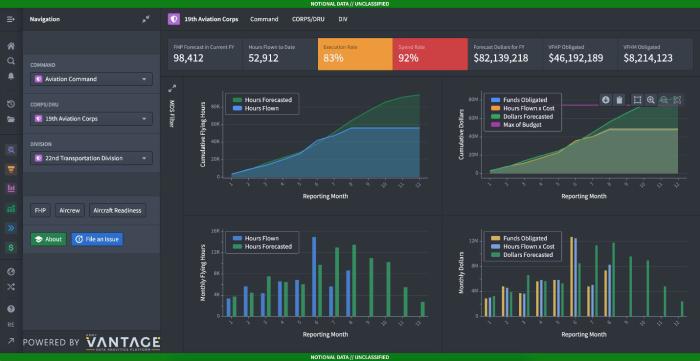This screenshot has width=700, height=361.
Task: Open the Corps/DRU dropdown showing 19th Aviation Corps
Action: (92, 119)
